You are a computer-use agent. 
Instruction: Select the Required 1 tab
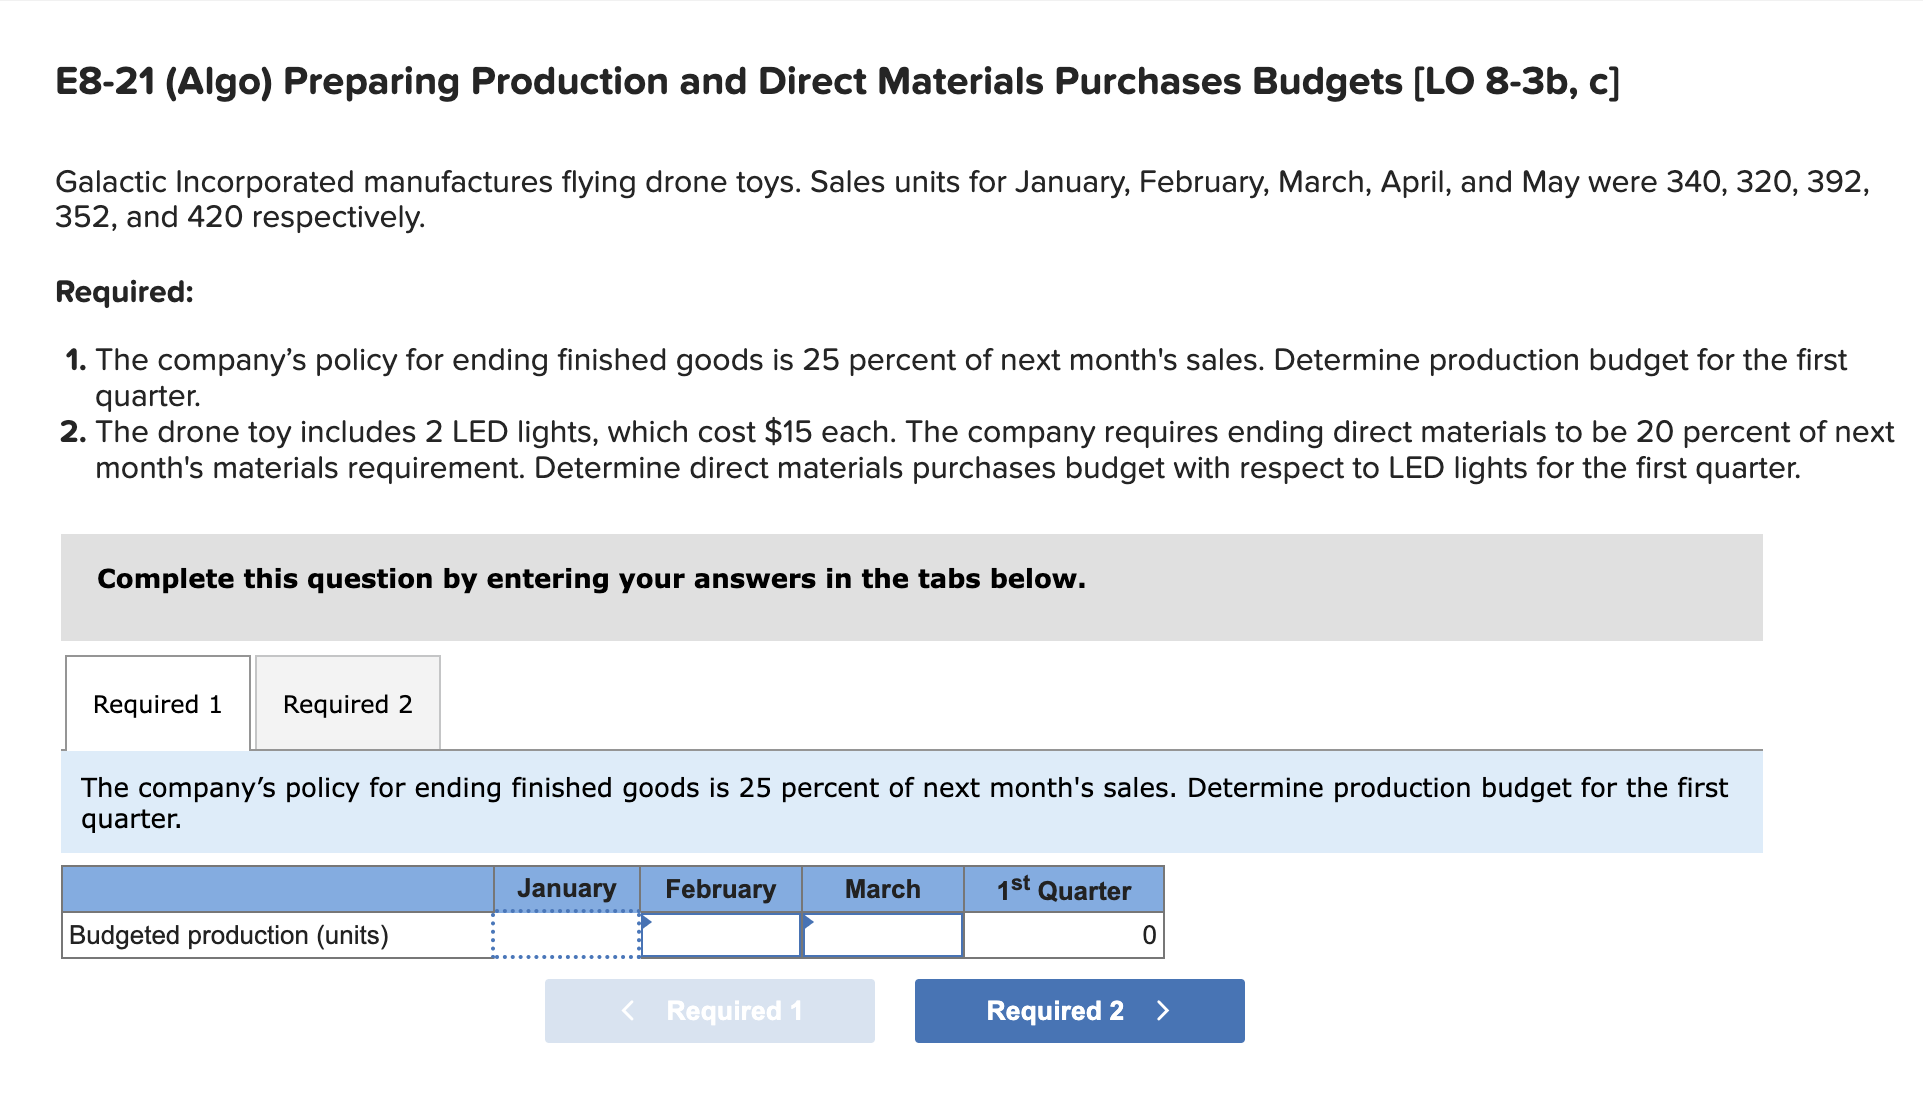(x=156, y=703)
